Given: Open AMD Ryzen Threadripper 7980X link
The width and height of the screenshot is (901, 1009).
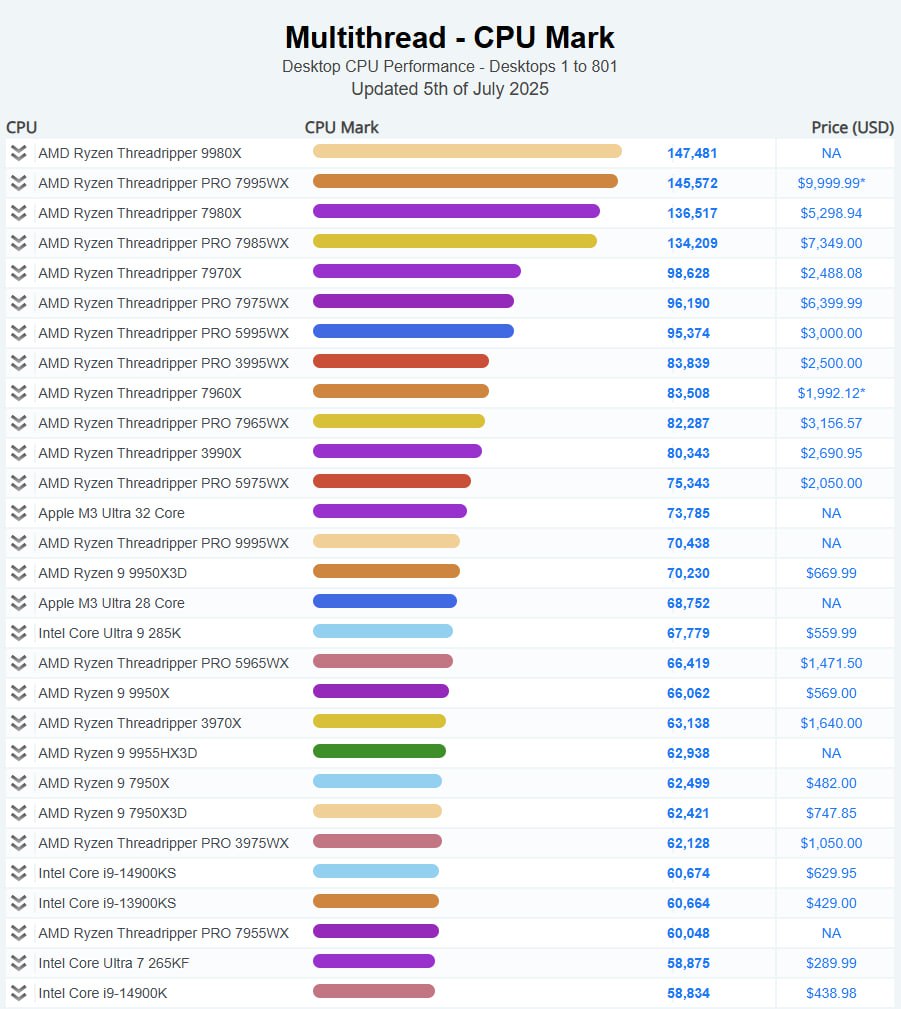Looking at the screenshot, I should pos(140,213).
